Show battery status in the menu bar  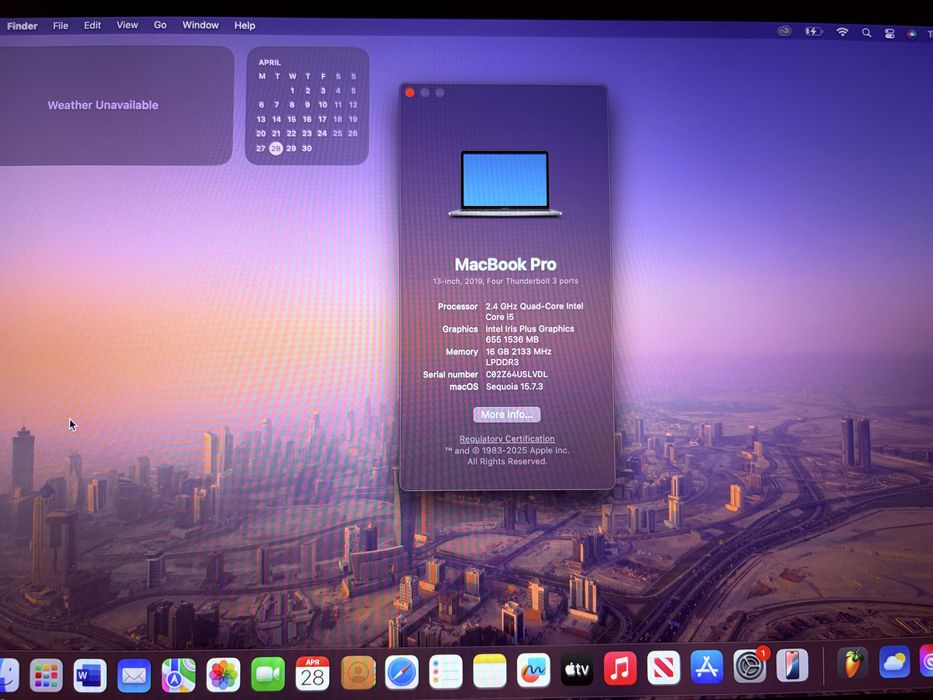coord(813,32)
